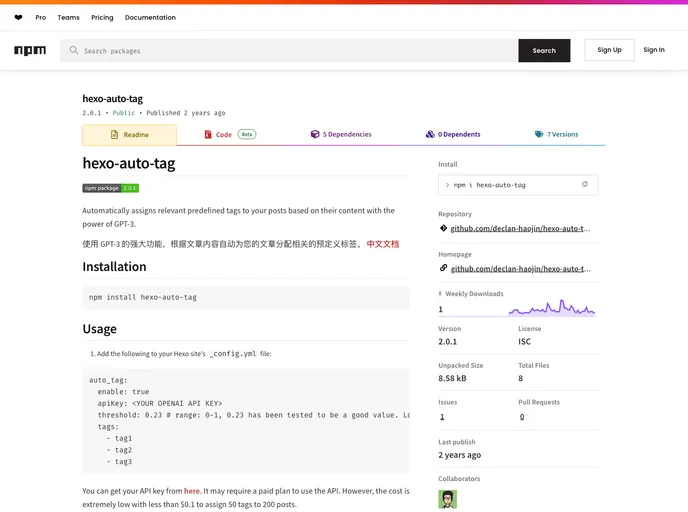
Task: Click the Last publish '2 years ago' value
Action: (x=459, y=455)
